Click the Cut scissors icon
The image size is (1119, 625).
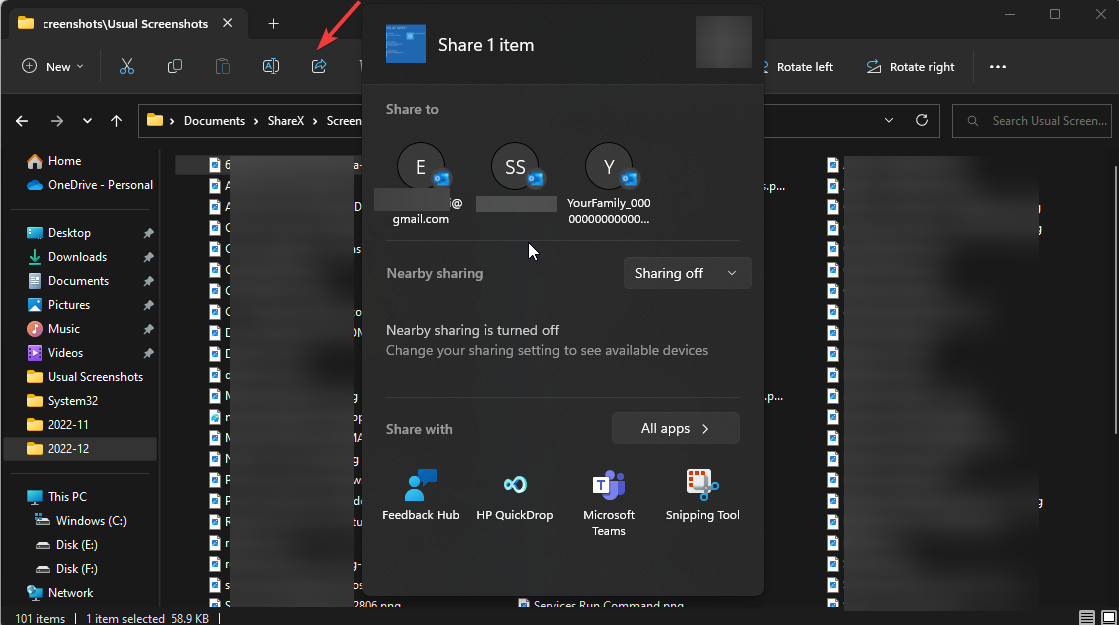(x=127, y=66)
